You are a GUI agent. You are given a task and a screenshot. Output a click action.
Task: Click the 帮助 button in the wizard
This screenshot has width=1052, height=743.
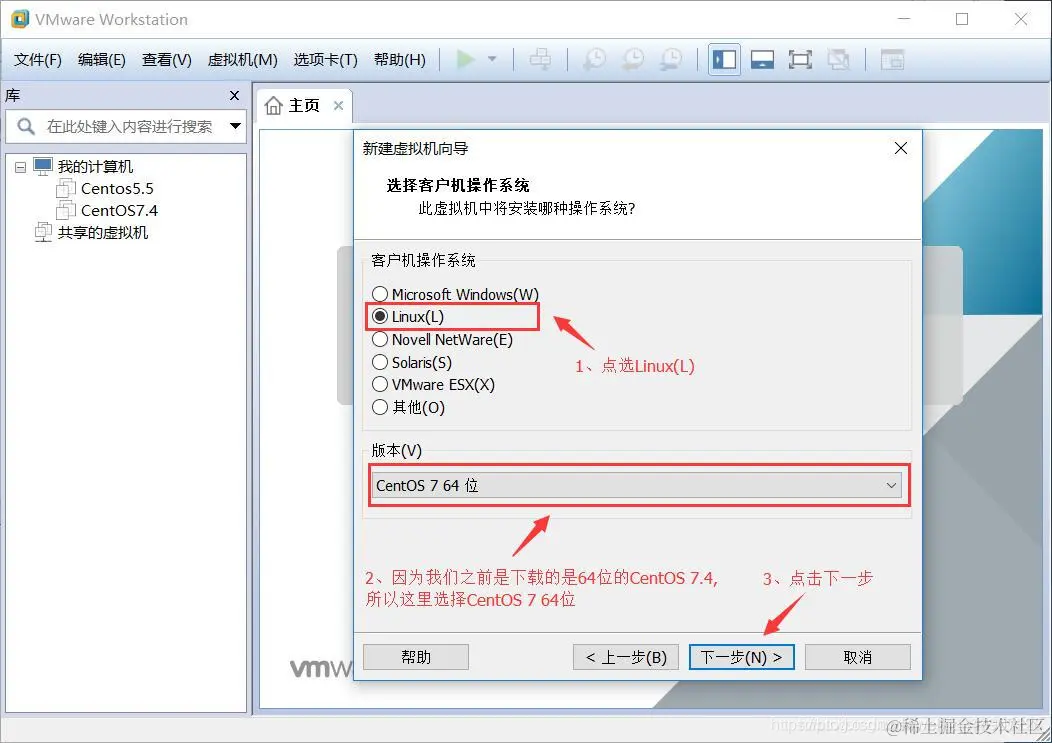pos(415,656)
